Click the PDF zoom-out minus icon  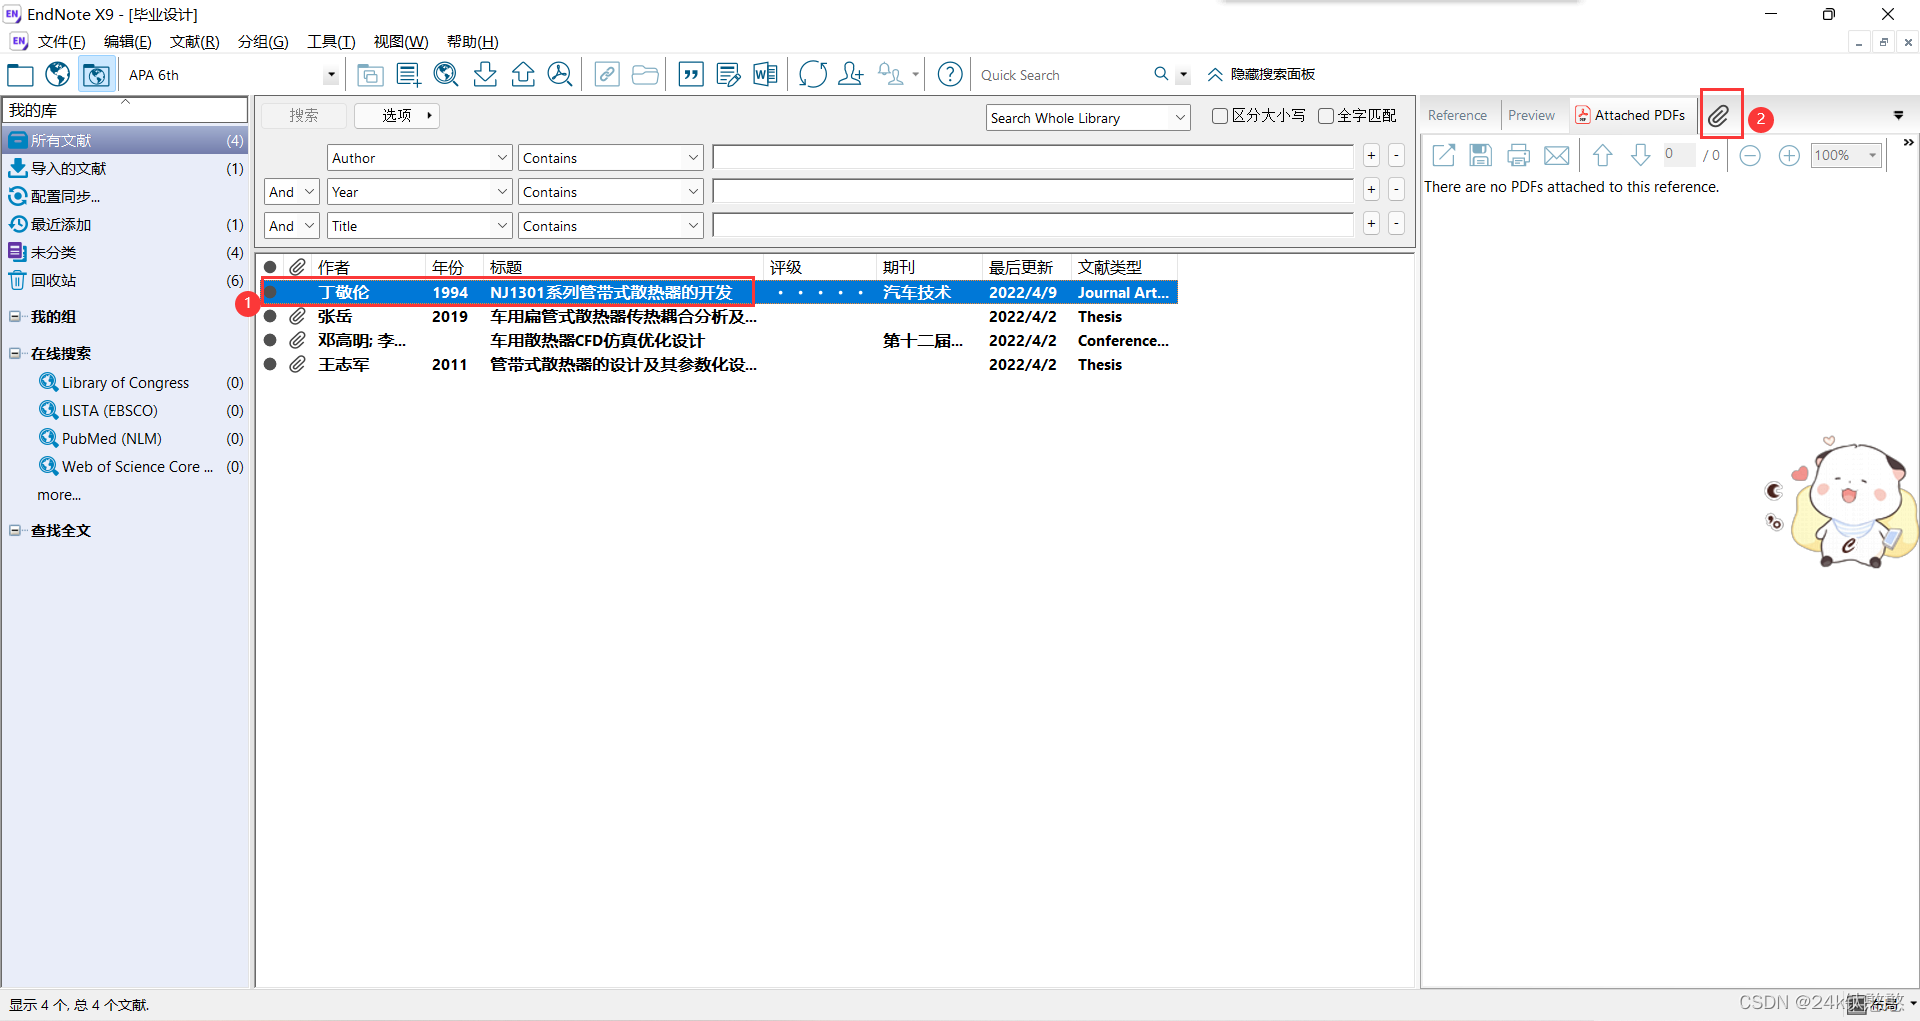(x=1750, y=155)
